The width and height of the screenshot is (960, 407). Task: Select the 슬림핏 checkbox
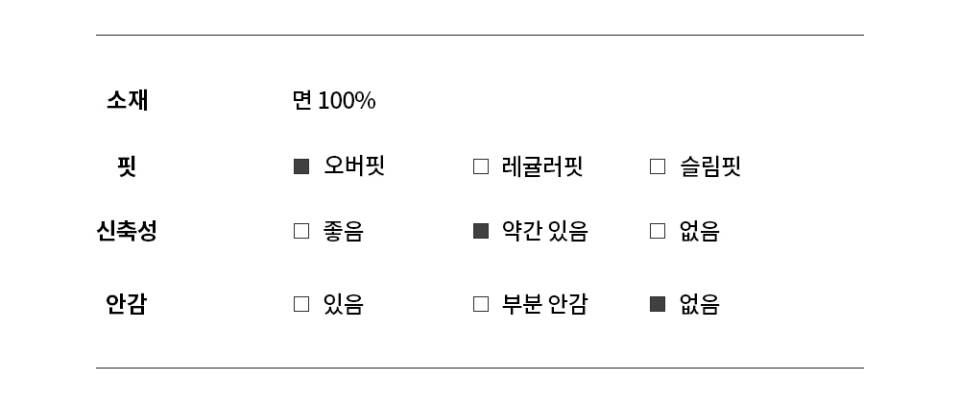[657, 167]
